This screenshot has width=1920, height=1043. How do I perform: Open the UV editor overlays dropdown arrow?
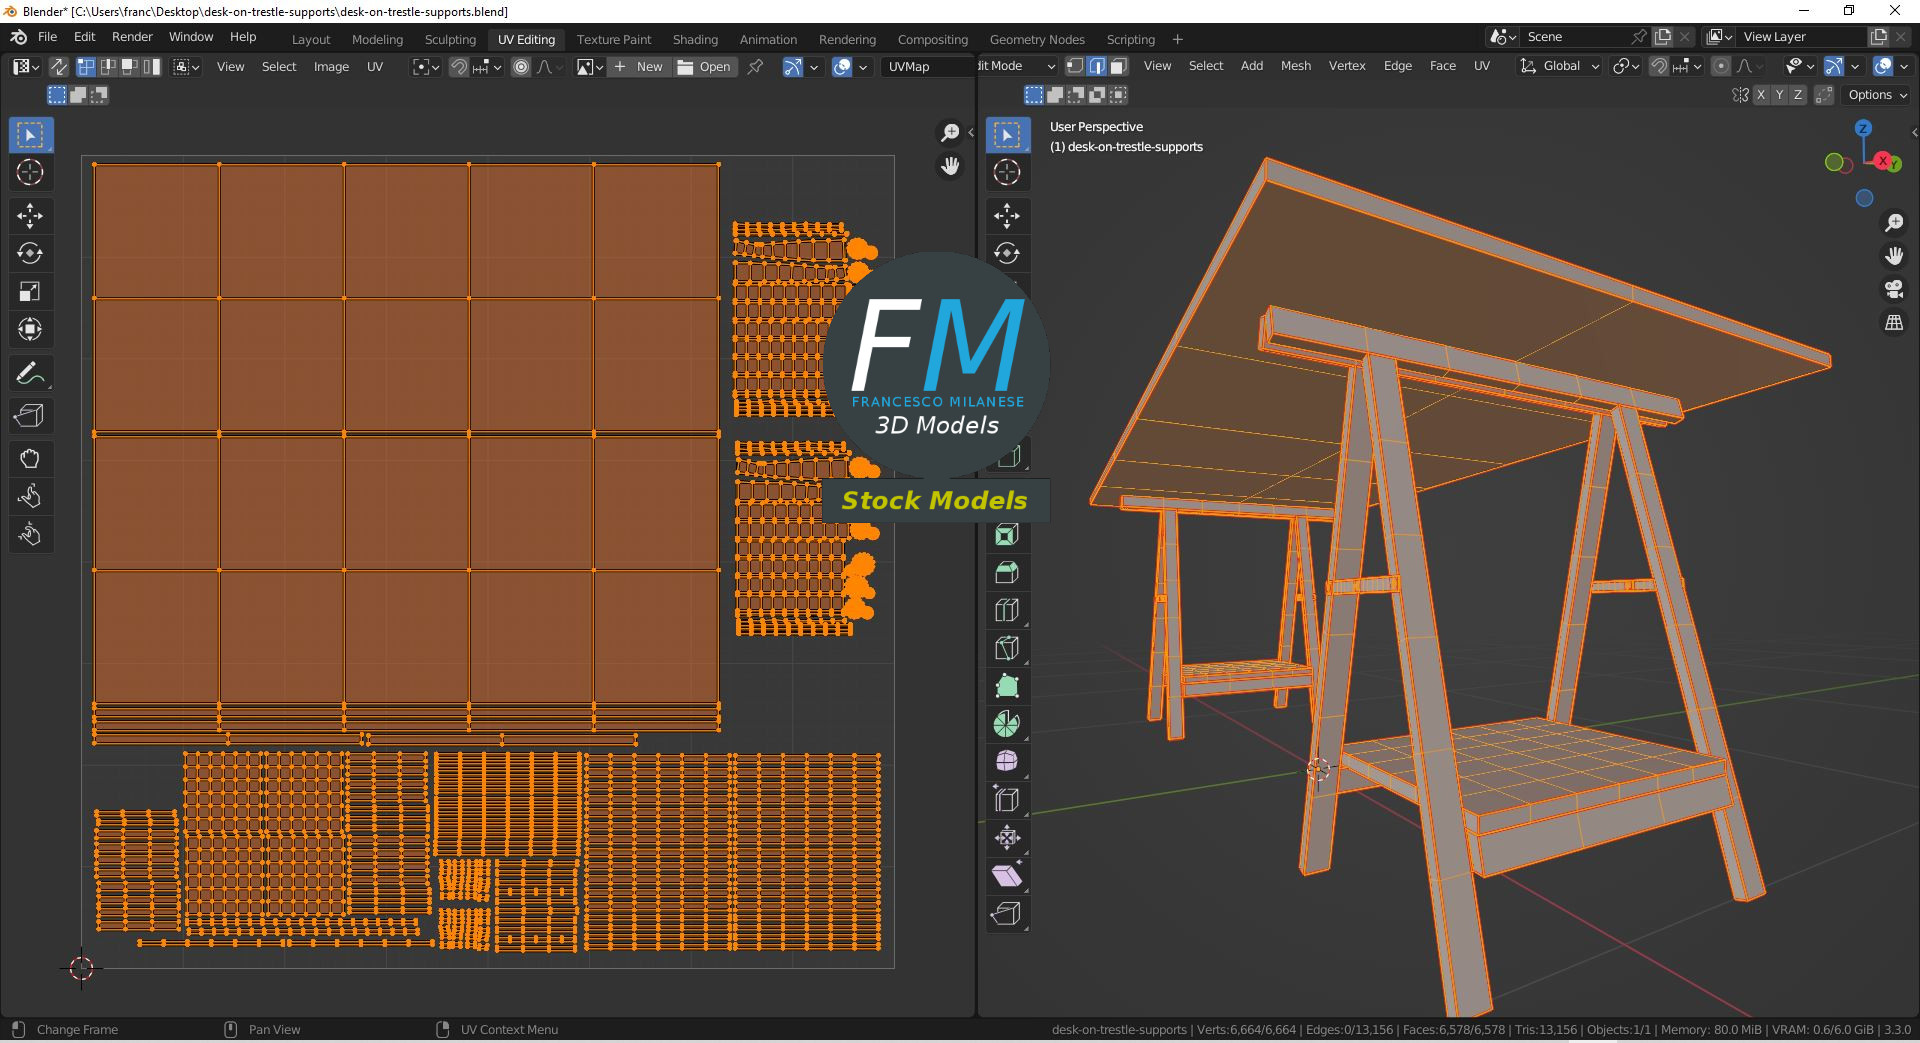[x=864, y=67]
